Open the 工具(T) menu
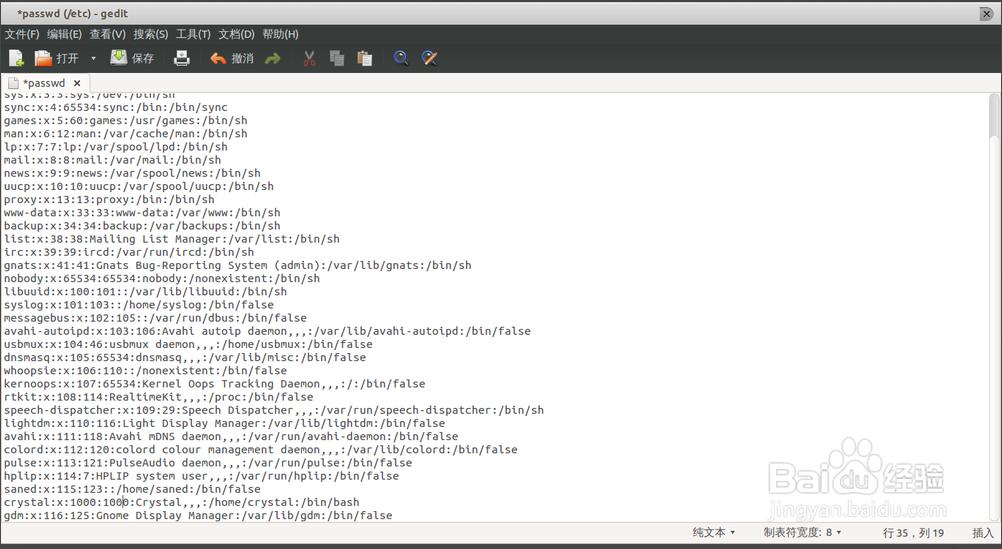Screen dimensions: 1002x549 [x=193, y=35]
